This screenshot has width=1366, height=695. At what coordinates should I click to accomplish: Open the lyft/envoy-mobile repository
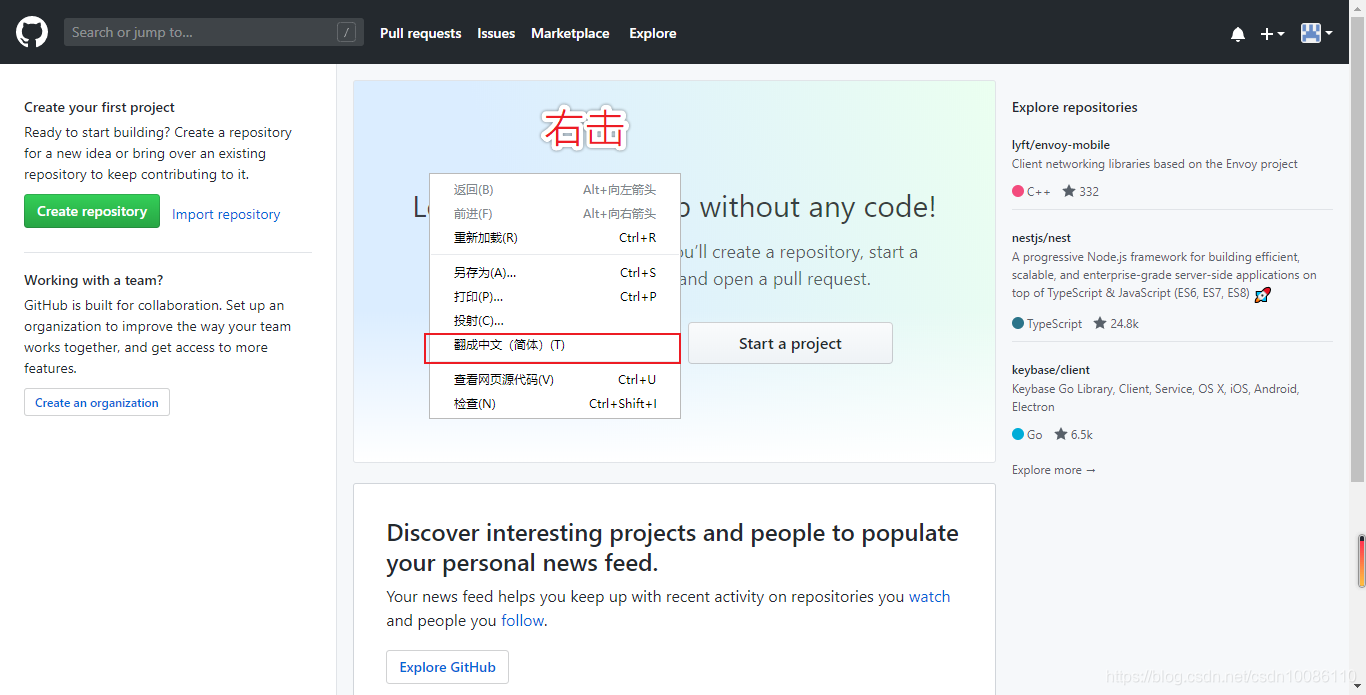[x=1061, y=145]
